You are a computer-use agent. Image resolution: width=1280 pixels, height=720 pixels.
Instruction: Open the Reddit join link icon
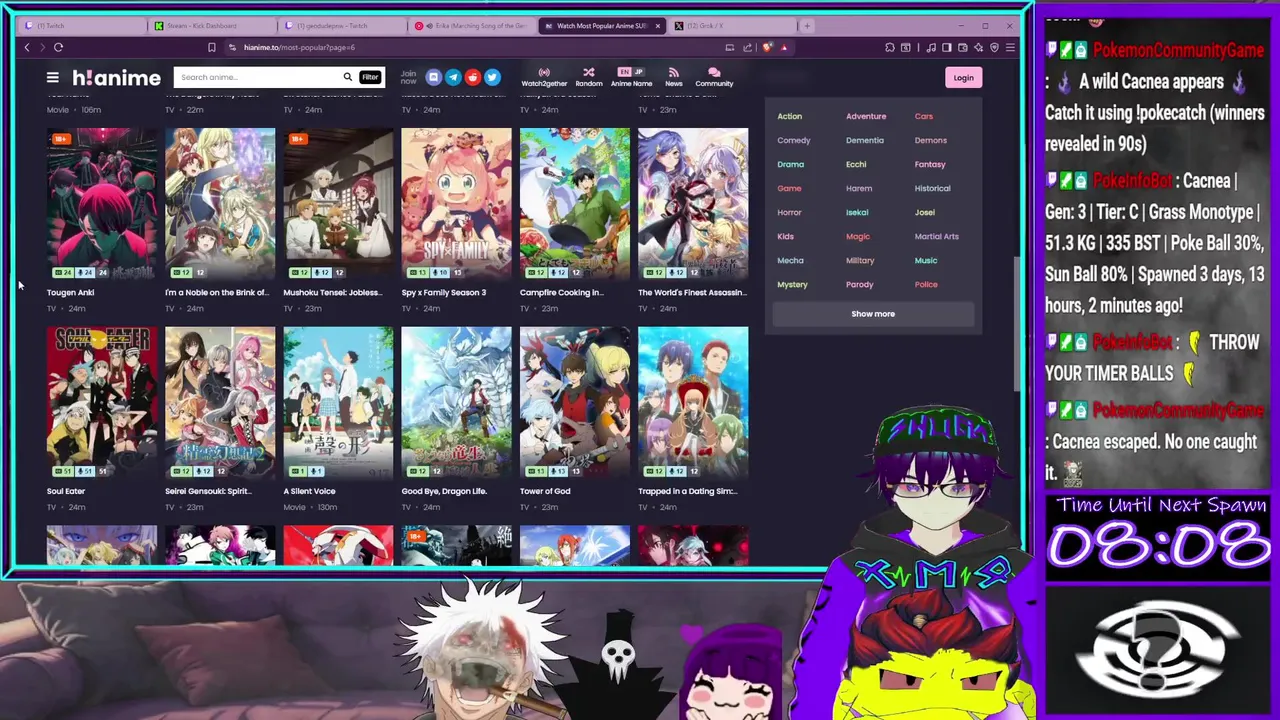click(x=472, y=77)
